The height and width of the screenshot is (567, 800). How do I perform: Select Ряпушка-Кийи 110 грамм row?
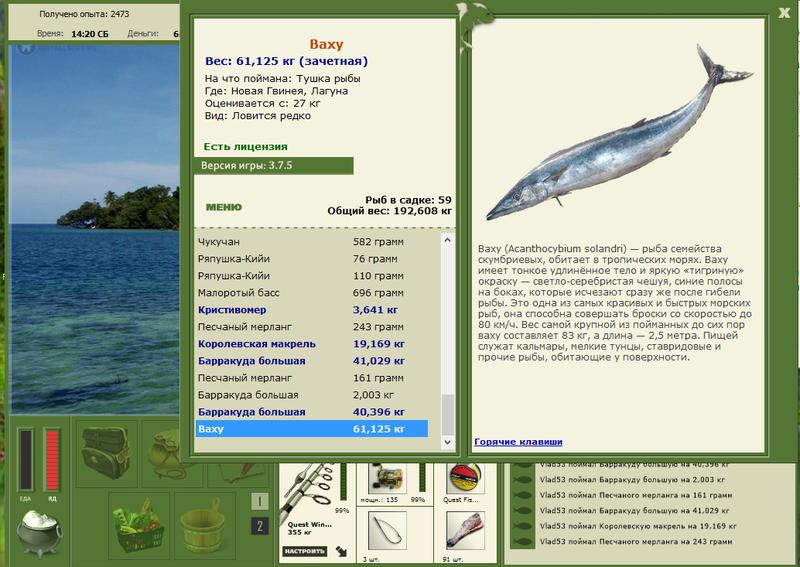(x=312, y=276)
